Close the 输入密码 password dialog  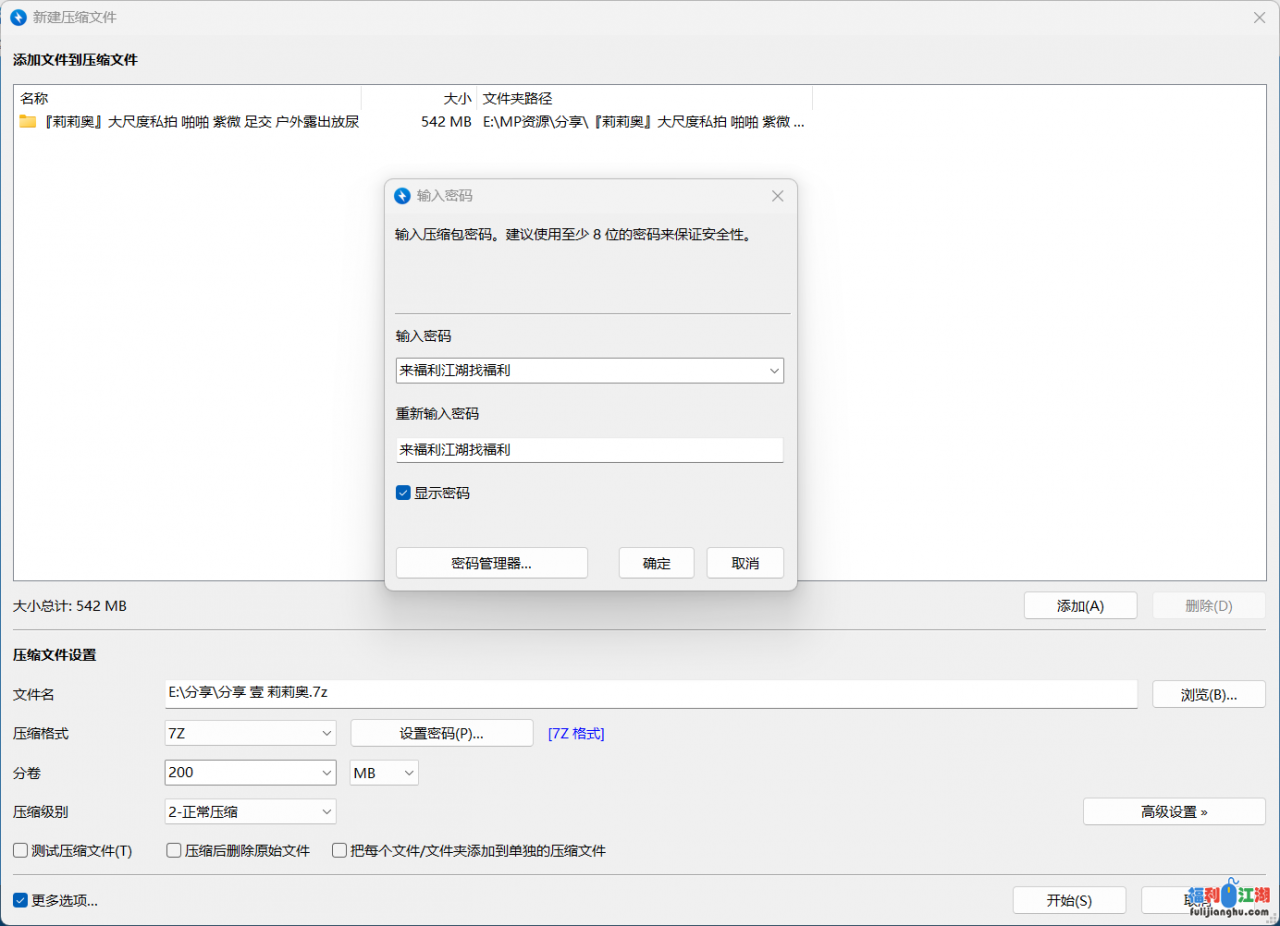click(777, 196)
